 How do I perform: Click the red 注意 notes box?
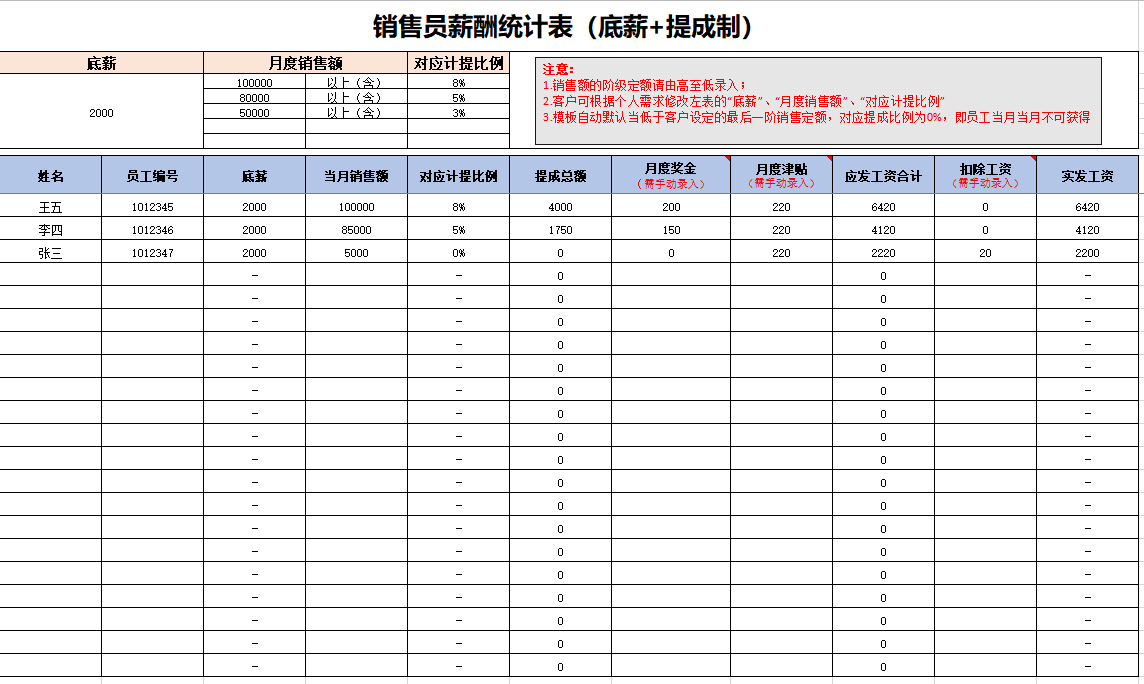818,100
